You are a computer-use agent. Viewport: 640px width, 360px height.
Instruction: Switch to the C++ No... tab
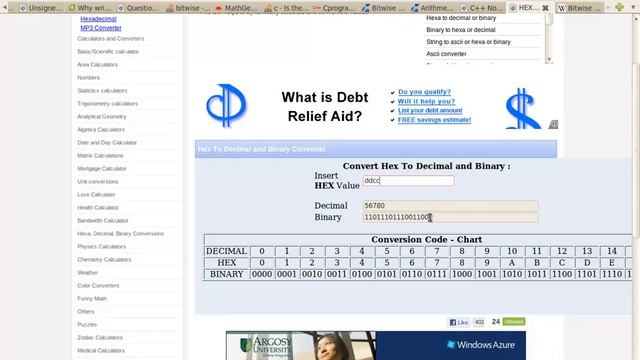coord(481,8)
